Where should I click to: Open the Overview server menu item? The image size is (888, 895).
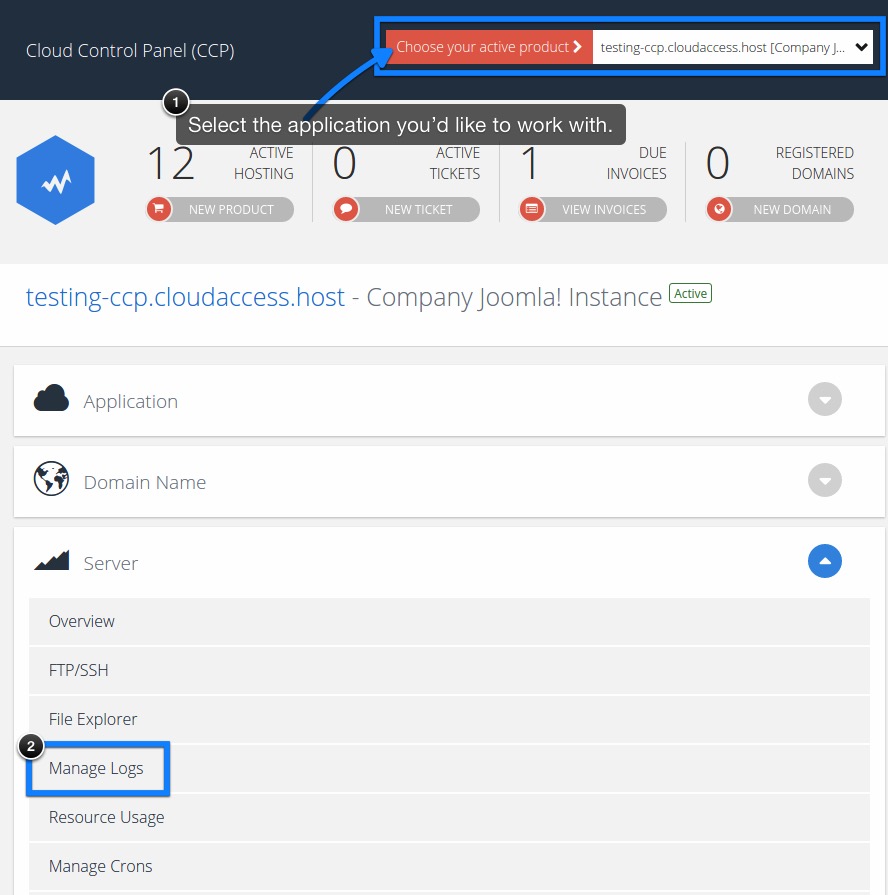tap(449, 621)
